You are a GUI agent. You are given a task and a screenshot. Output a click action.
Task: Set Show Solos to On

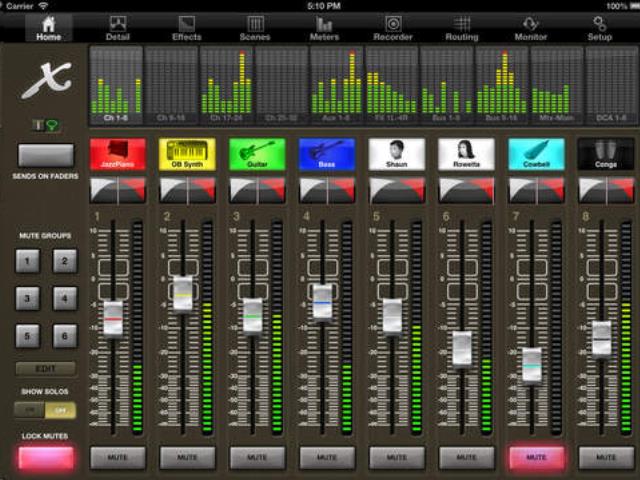(29, 410)
